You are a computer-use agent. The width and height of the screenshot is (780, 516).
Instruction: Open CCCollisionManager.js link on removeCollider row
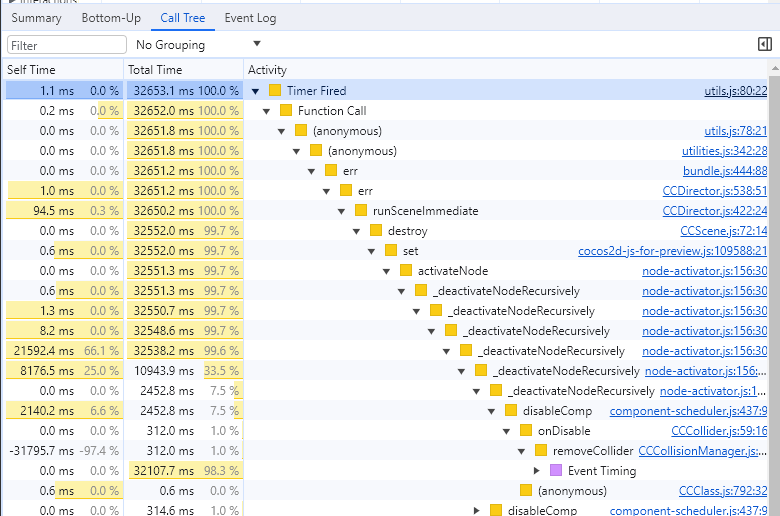tap(702, 450)
